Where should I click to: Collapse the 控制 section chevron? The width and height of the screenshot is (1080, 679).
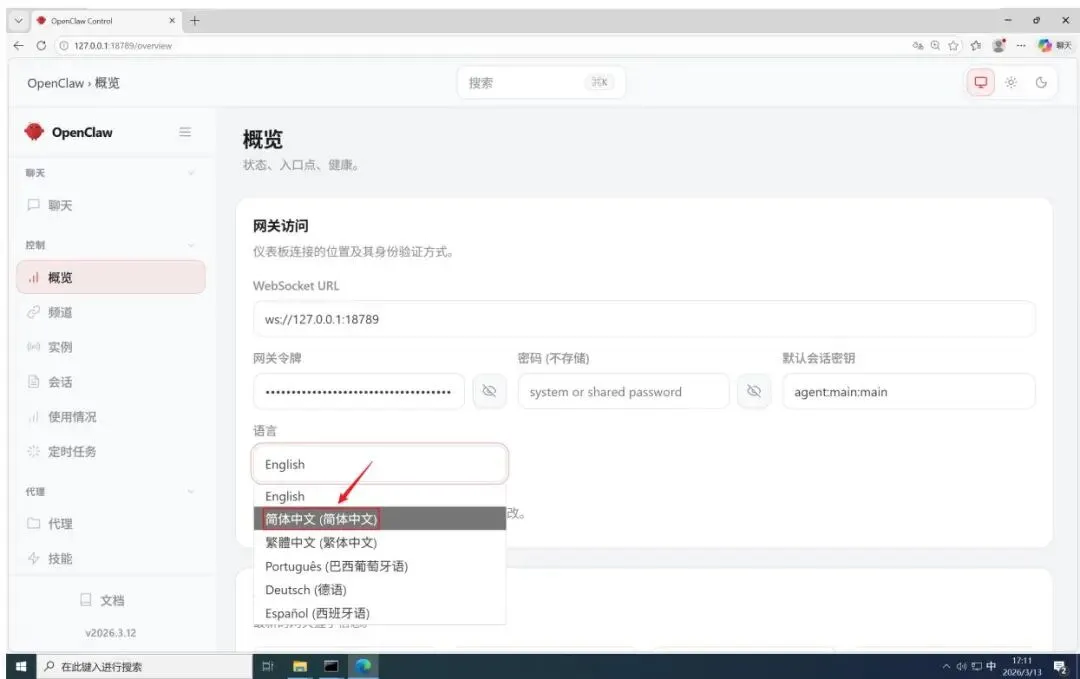pyautogui.click(x=191, y=244)
